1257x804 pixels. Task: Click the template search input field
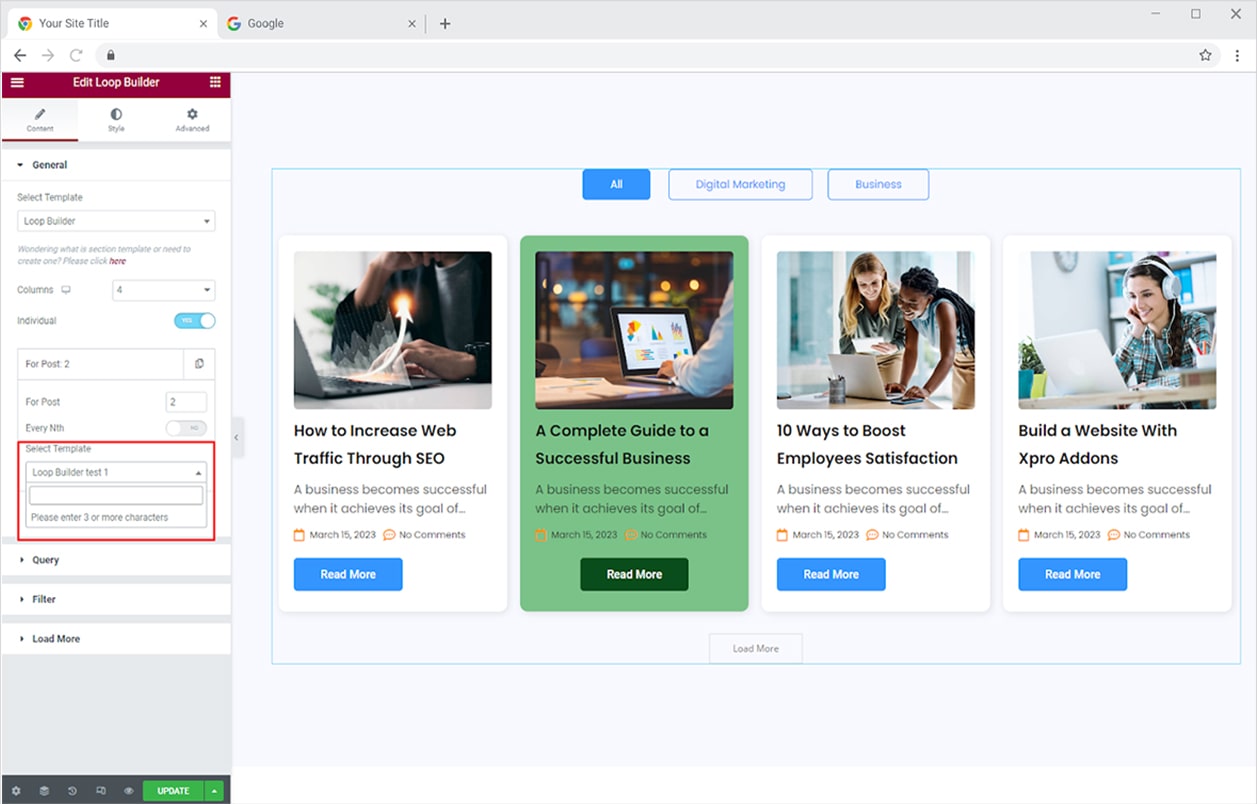tap(116, 496)
